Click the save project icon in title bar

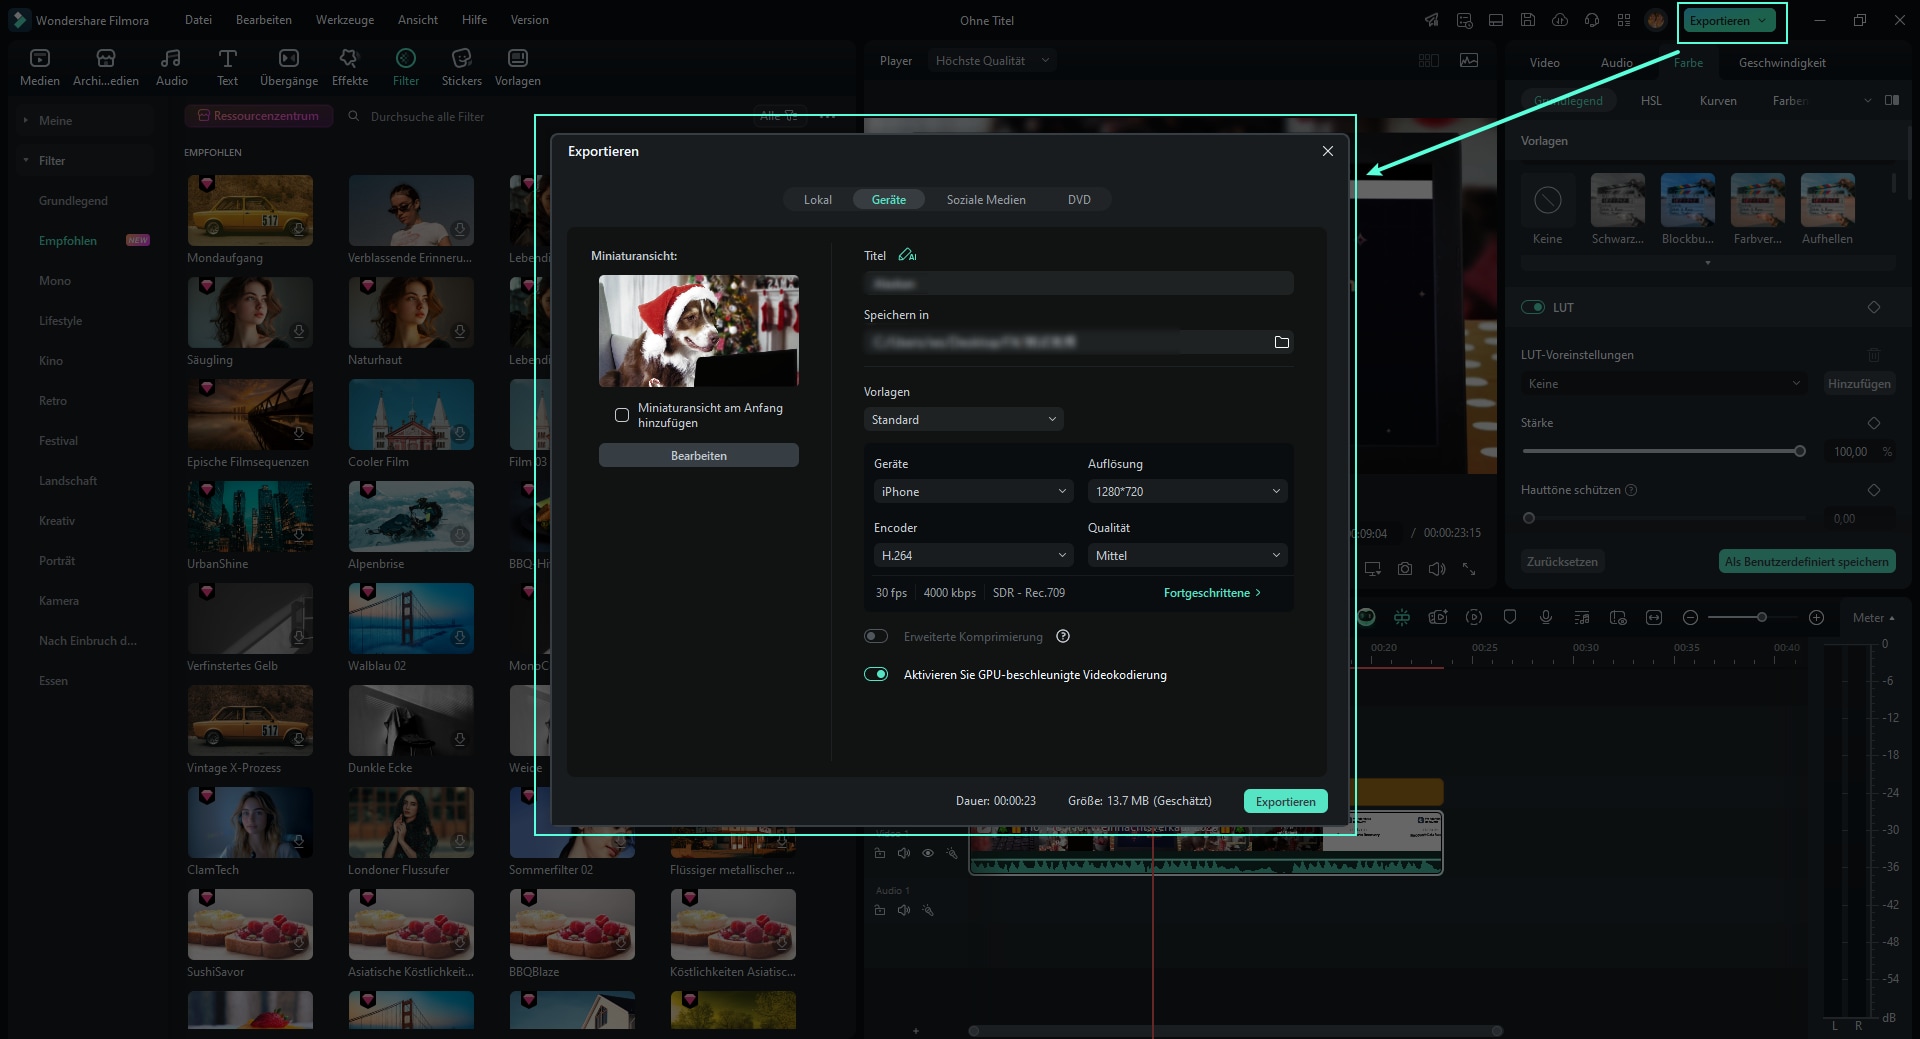(x=1528, y=20)
